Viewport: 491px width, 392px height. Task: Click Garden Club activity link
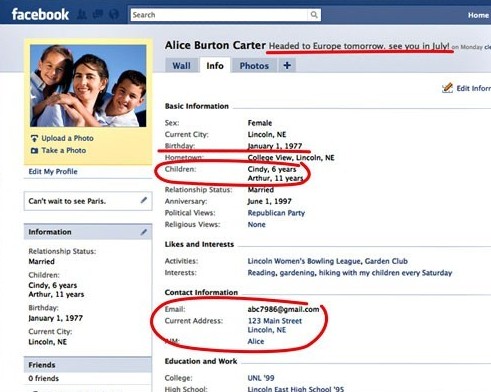[x=386, y=261]
